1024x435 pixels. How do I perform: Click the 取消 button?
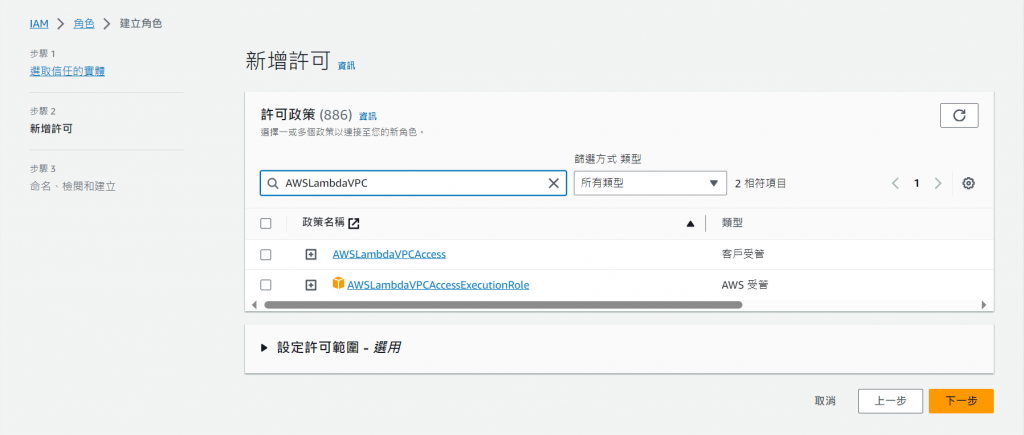(x=825, y=401)
